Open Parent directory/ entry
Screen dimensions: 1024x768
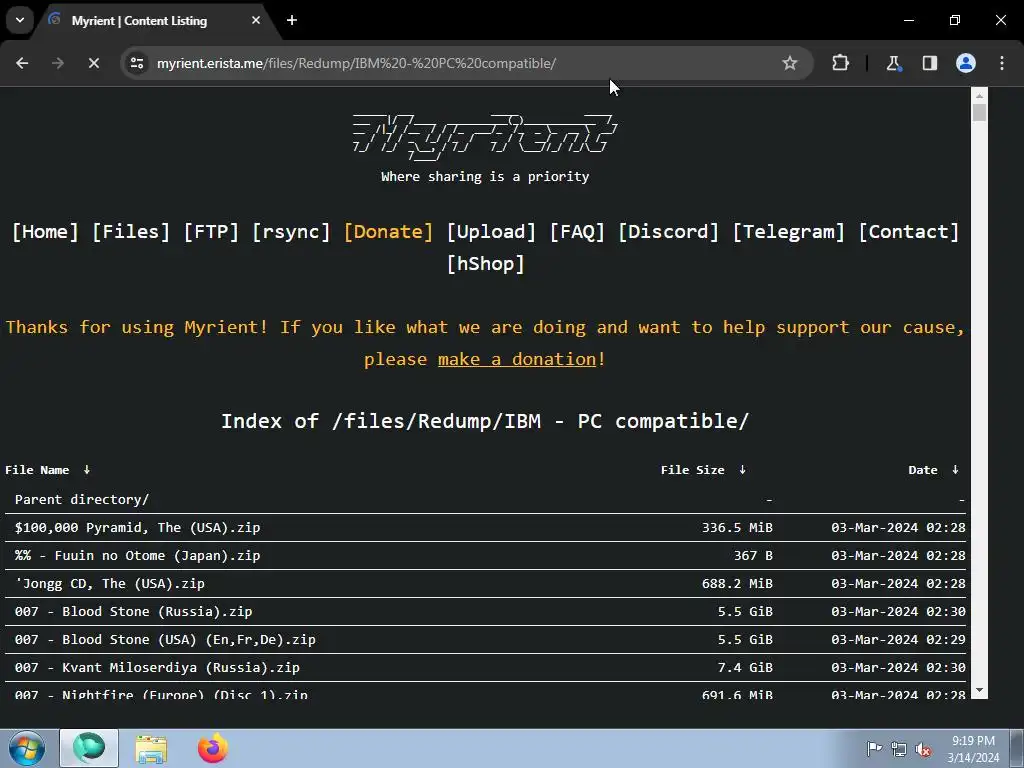[x=82, y=500]
